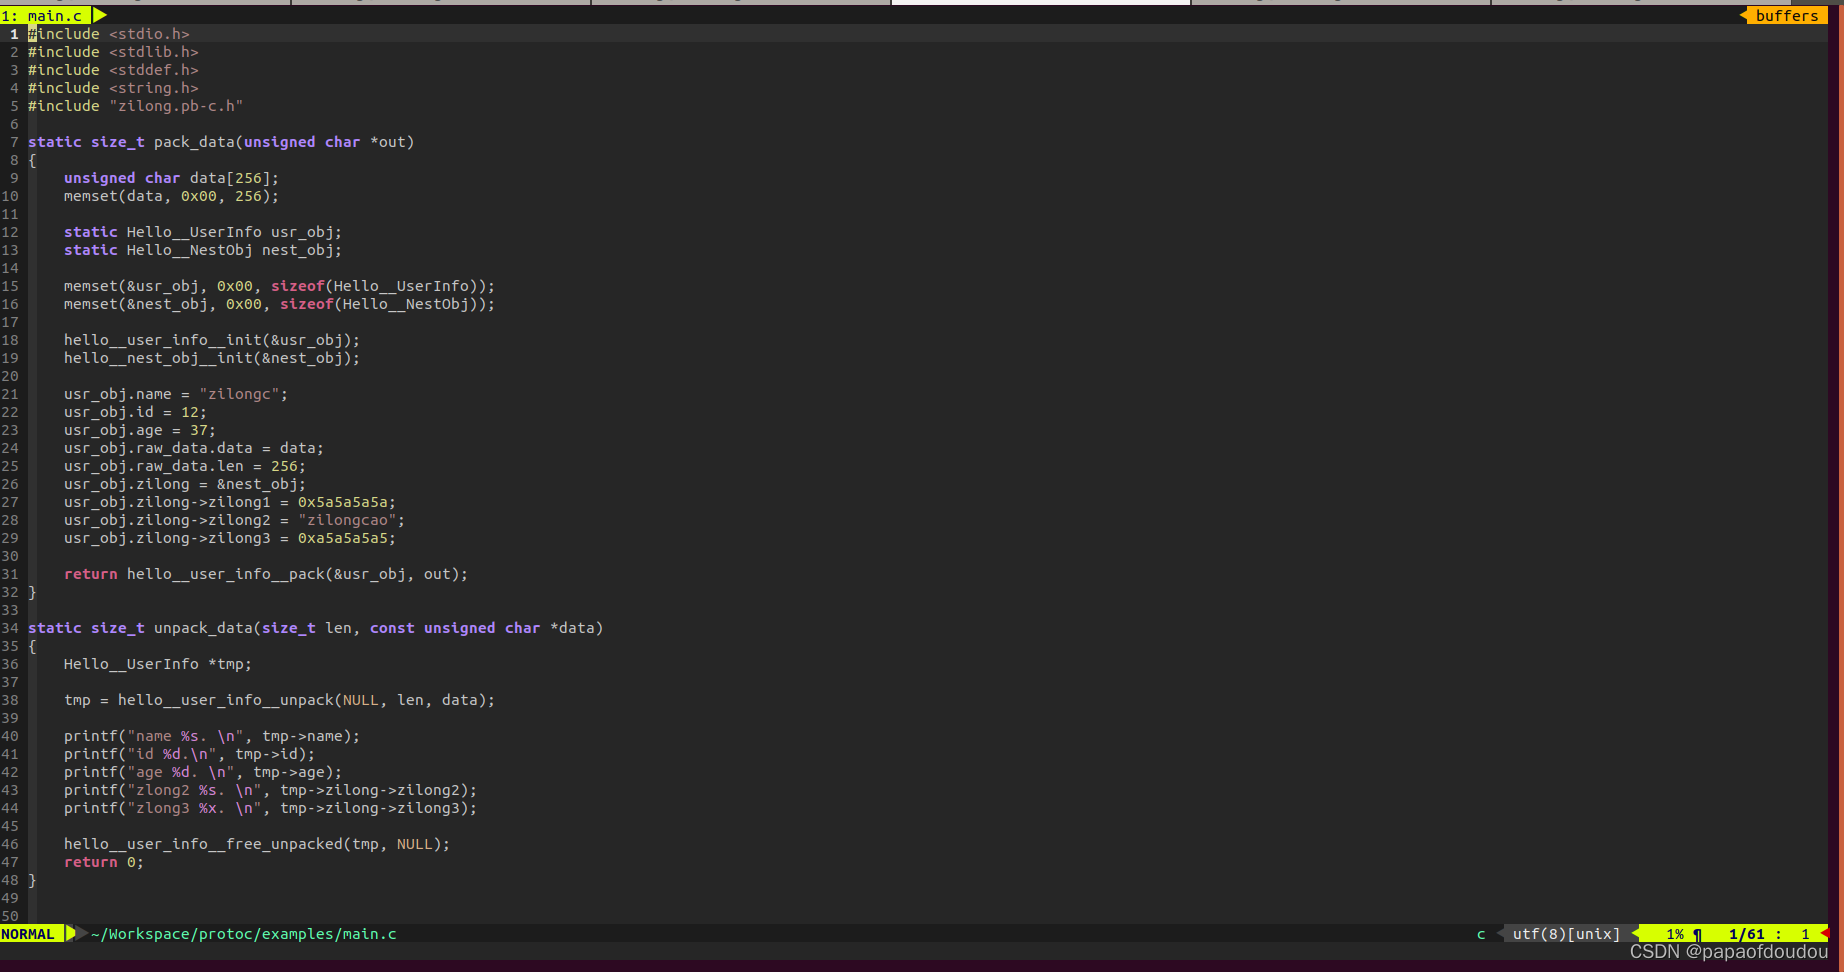Click line number 7 in gutter
The image size is (1844, 972).
click(14, 142)
